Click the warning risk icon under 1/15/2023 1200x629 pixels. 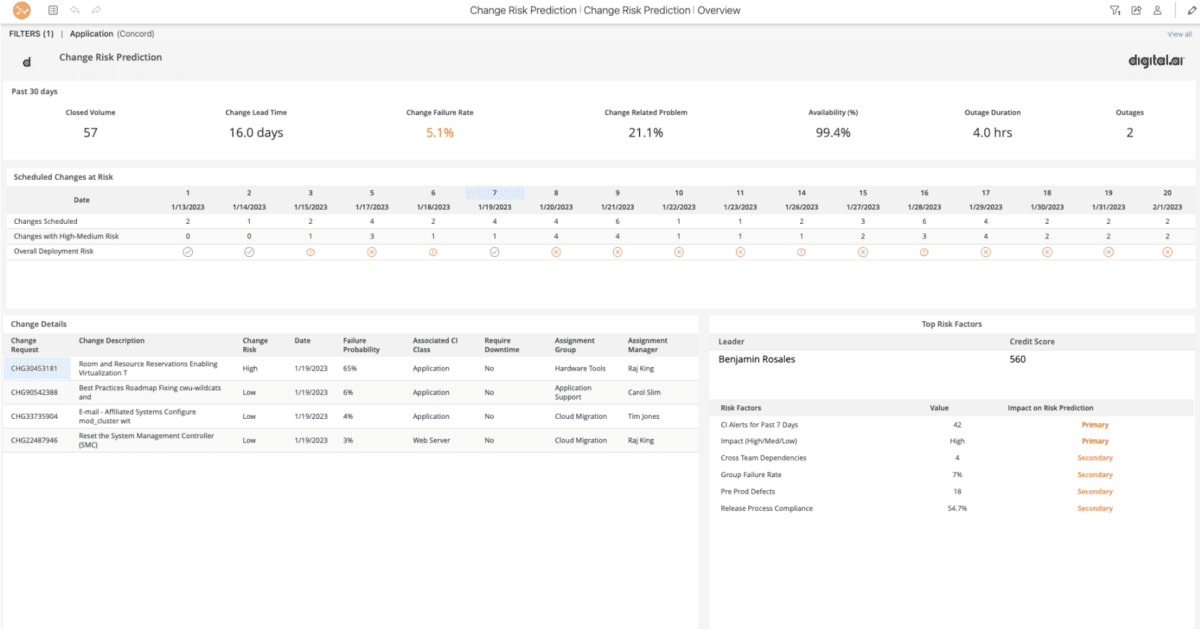coord(310,252)
